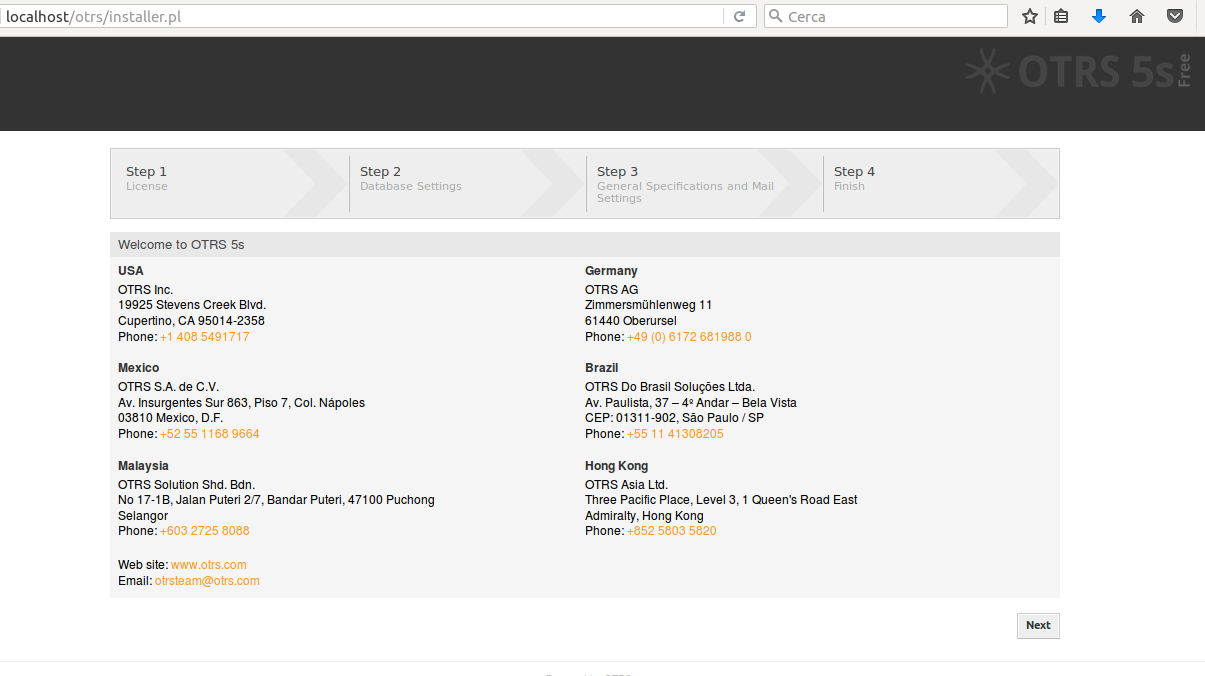Click the text OTRS S.A. de C.V.

(x=168, y=387)
